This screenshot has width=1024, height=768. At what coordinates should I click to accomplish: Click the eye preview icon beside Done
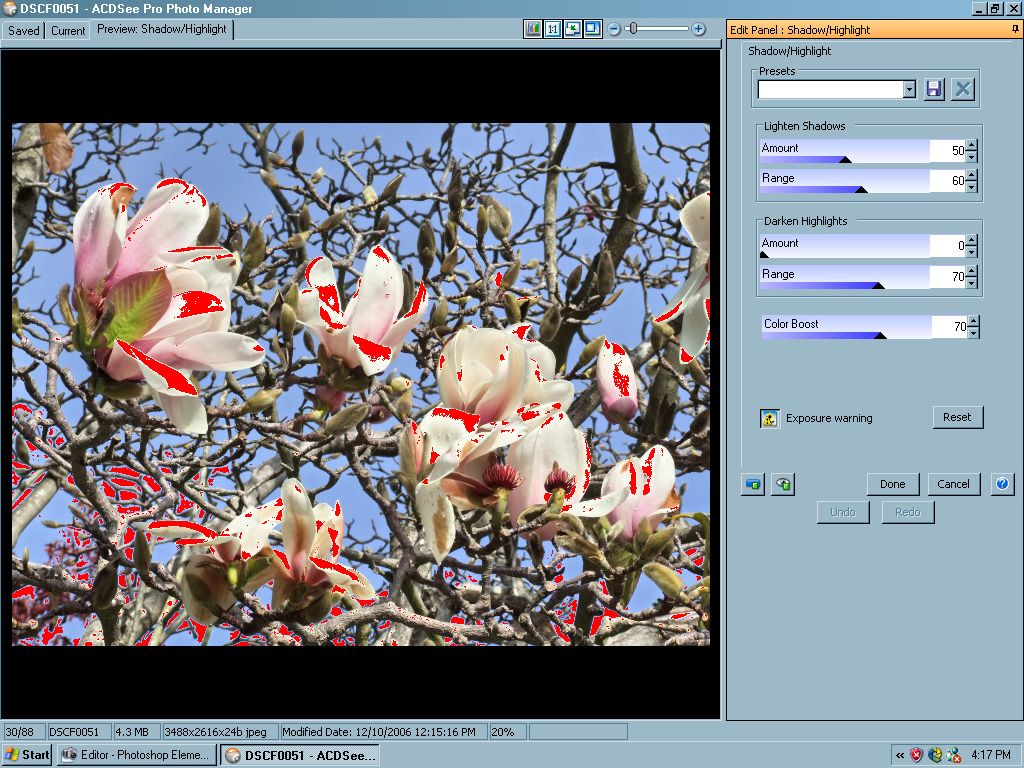click(x=783, y=484)
